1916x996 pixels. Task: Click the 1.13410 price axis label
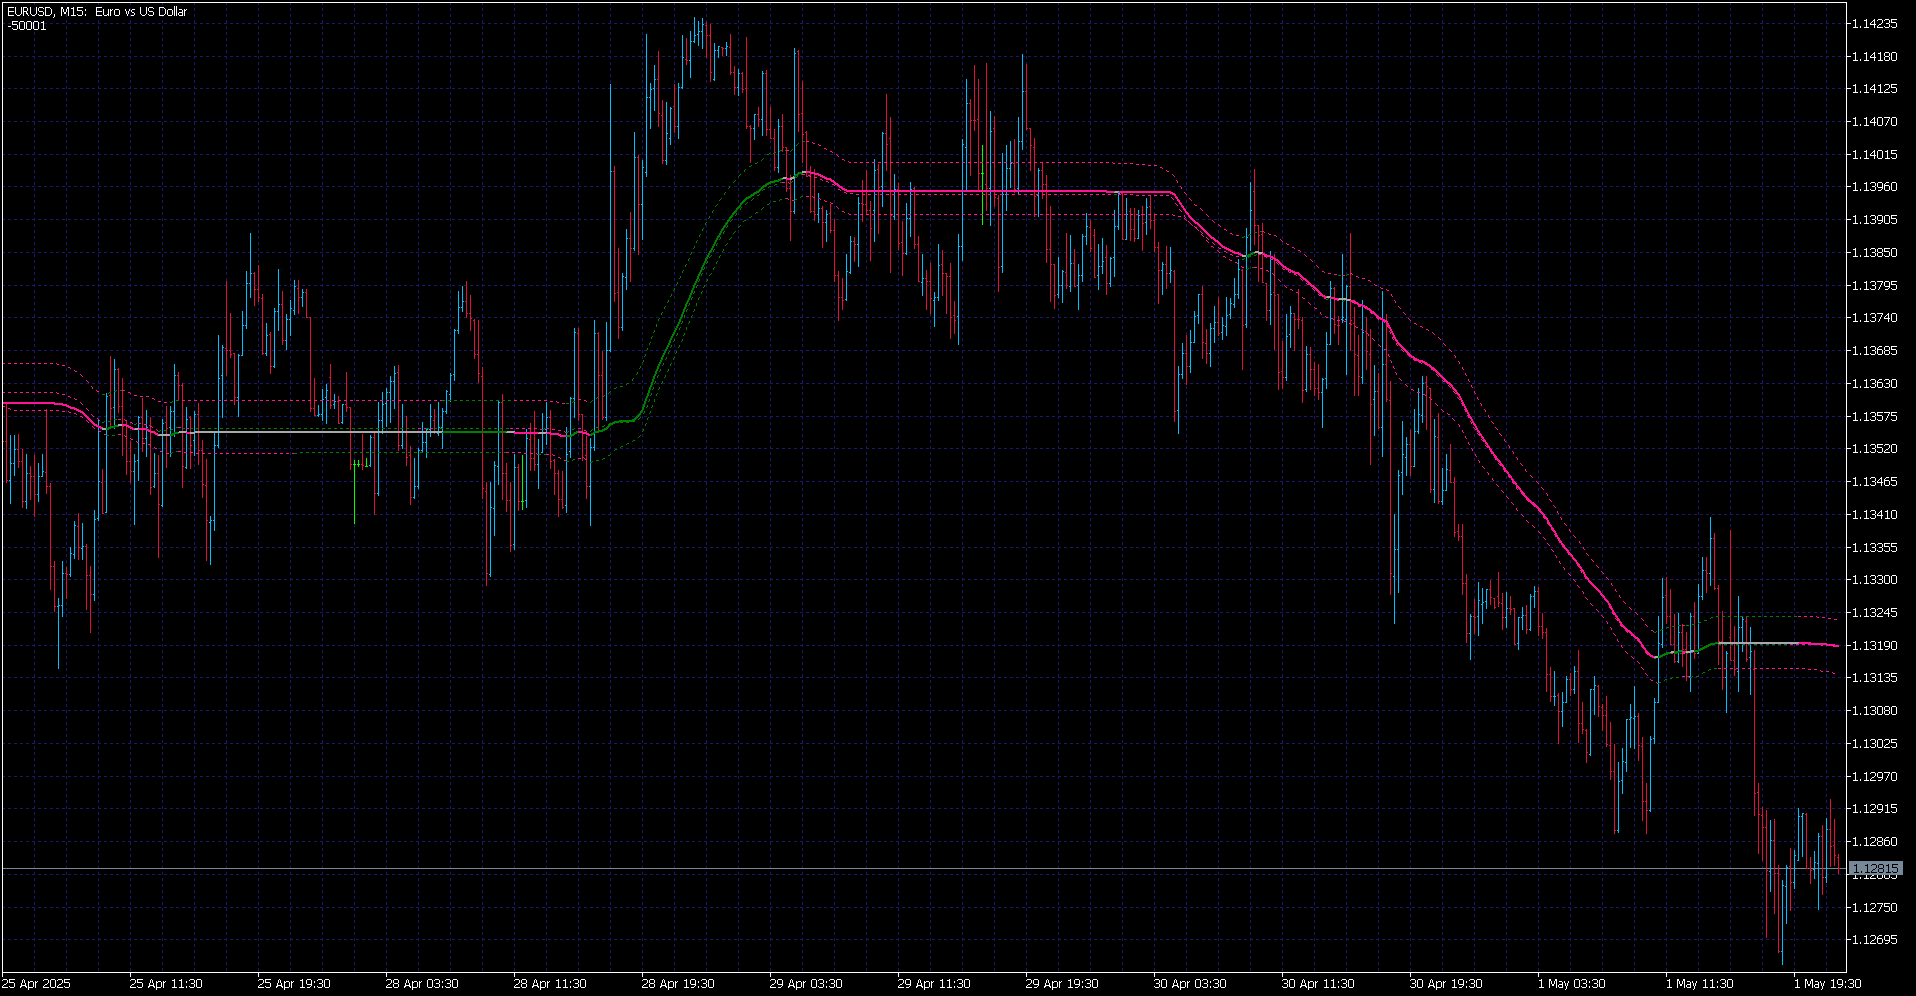pyautogui.click(x=1874, y=515)
